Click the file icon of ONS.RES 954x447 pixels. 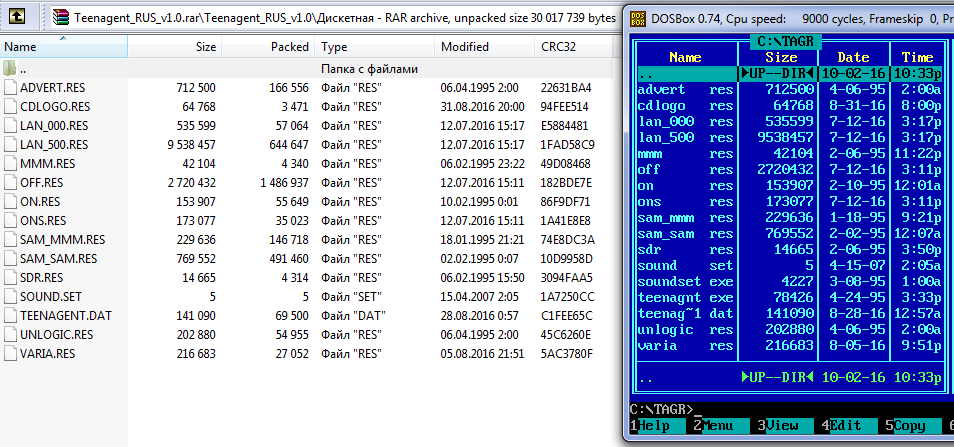pyautogui.click(x=10, y=221)
